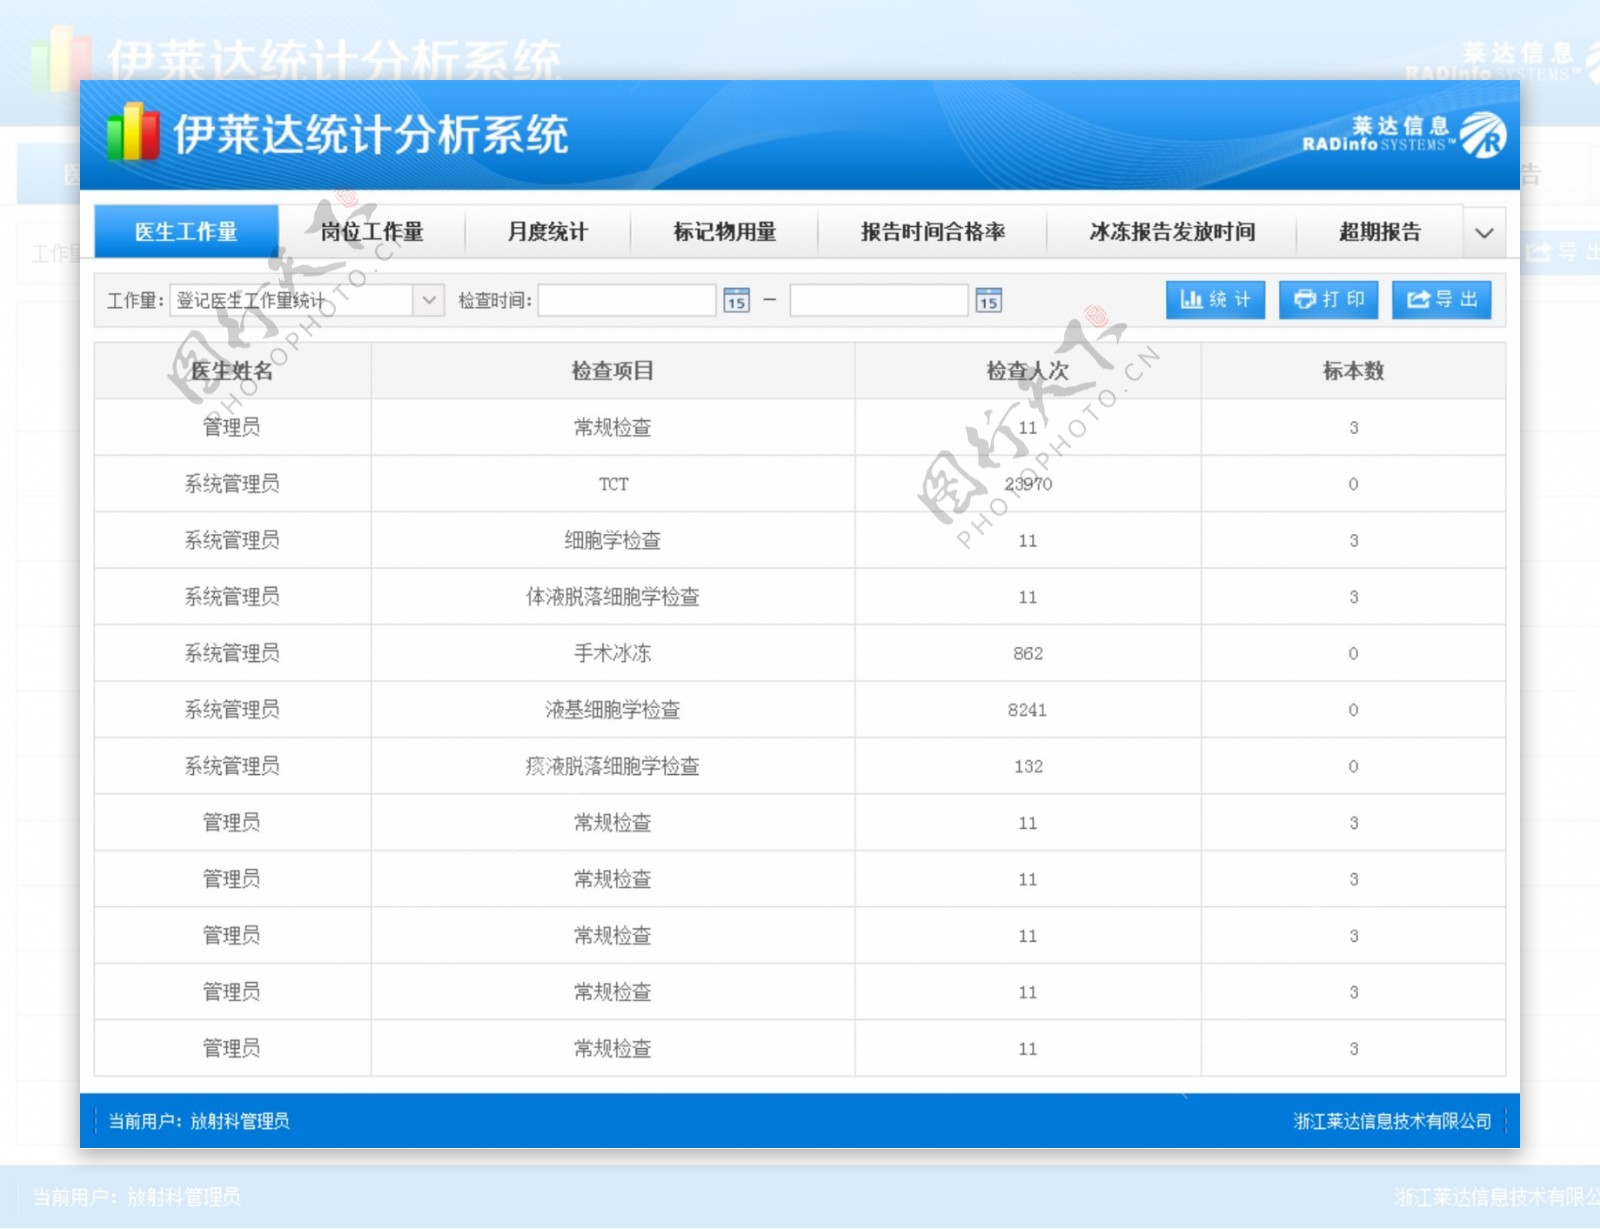Click 当前用户: 放射科管理员 in status bar
1600x1229 pixels.
pyautogui.click(x=199, y=1121)
